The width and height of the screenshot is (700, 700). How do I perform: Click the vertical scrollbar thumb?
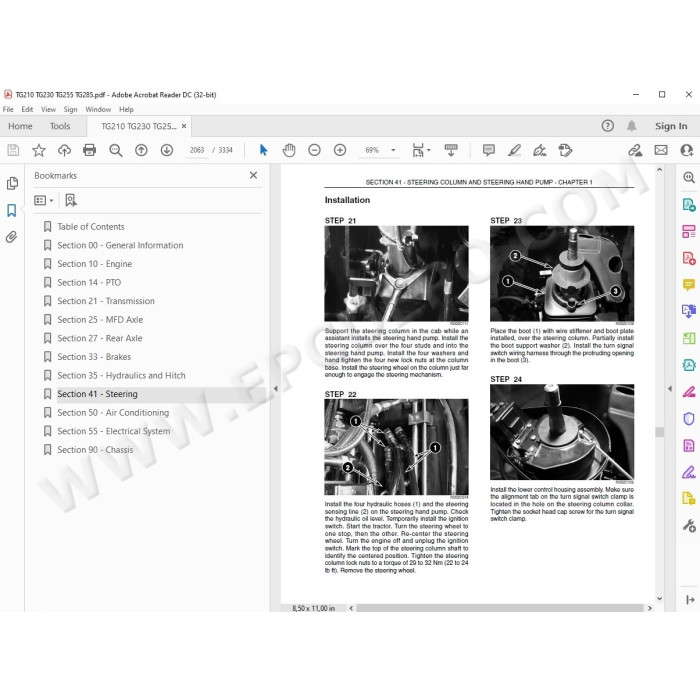coord(659,432)
